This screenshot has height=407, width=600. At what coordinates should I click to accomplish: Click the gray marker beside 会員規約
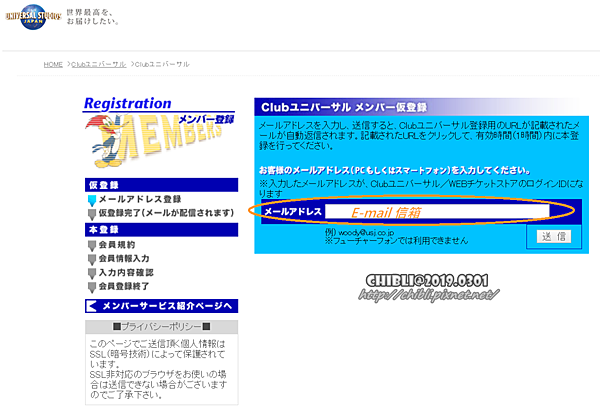pos(92,246)
